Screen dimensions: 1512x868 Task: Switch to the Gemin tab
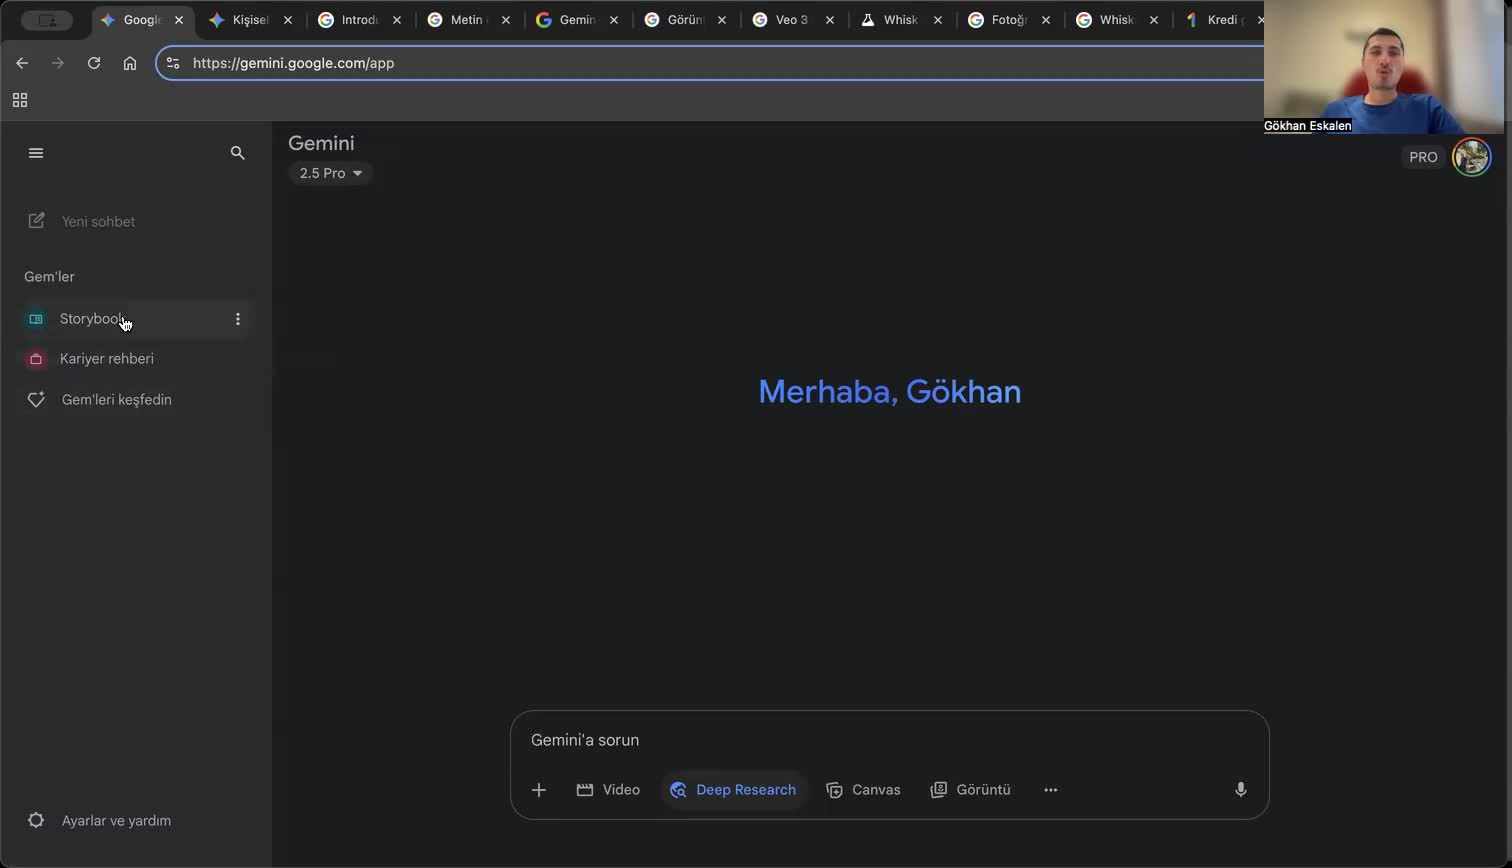576,20
